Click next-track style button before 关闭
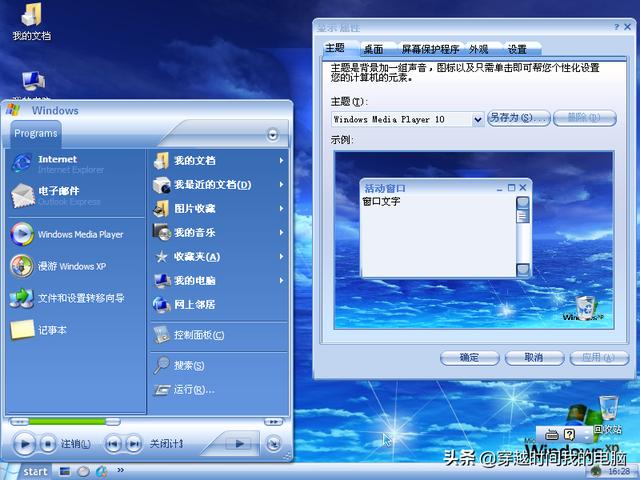 coord(134,444)
